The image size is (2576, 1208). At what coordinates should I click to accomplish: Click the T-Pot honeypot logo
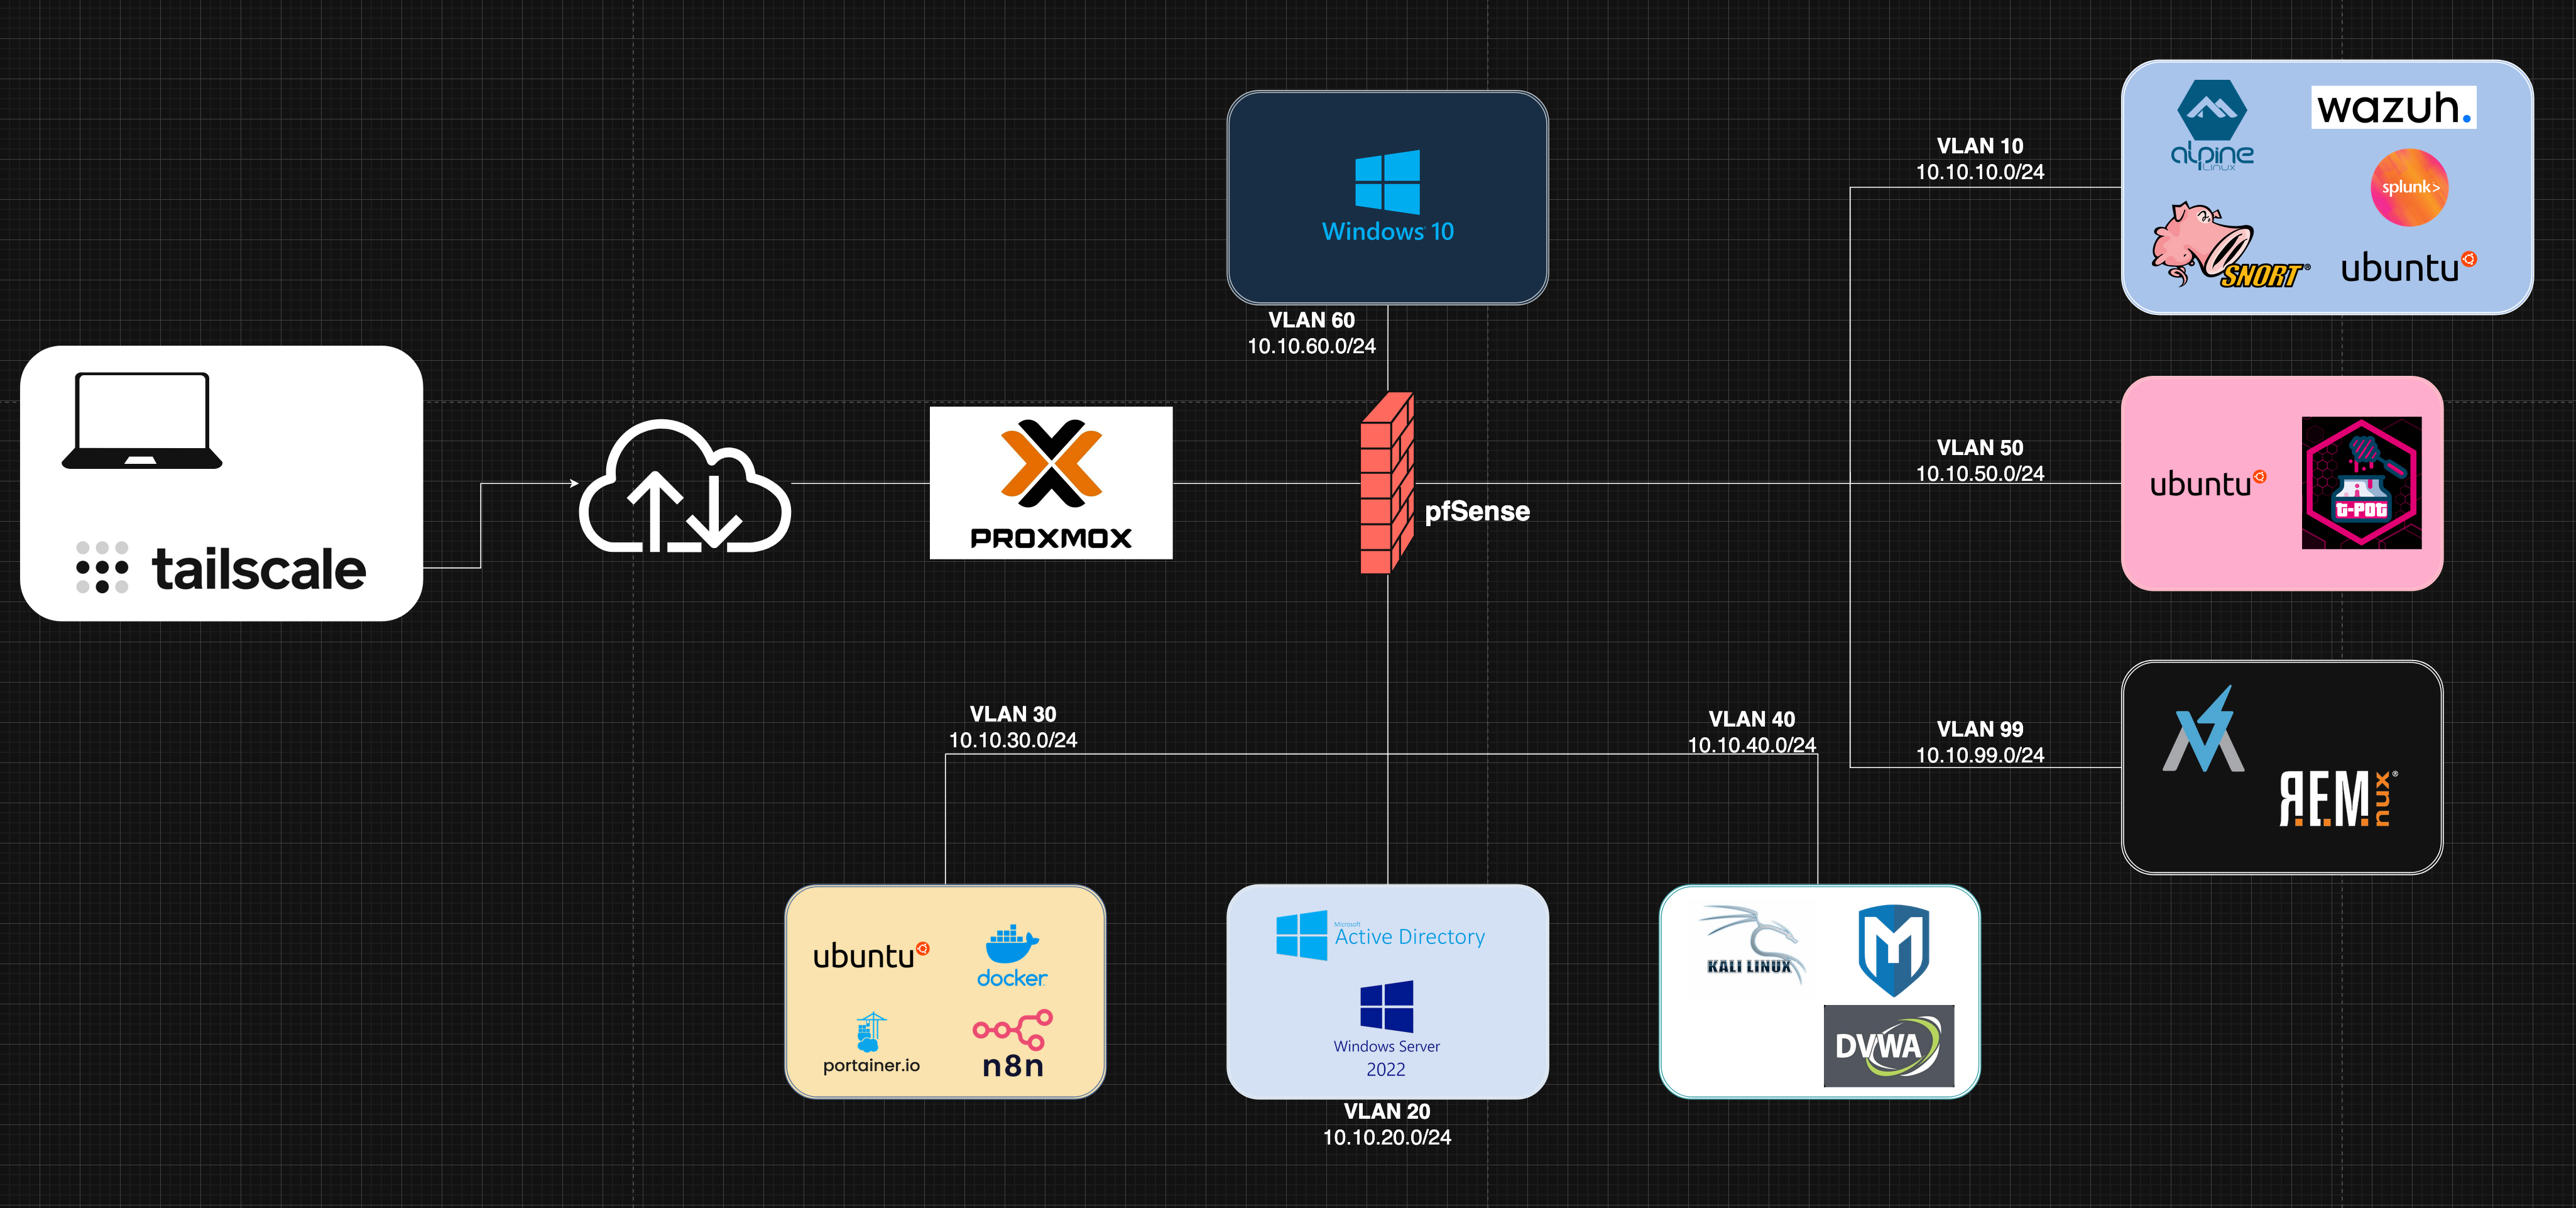click(2362, 483)
